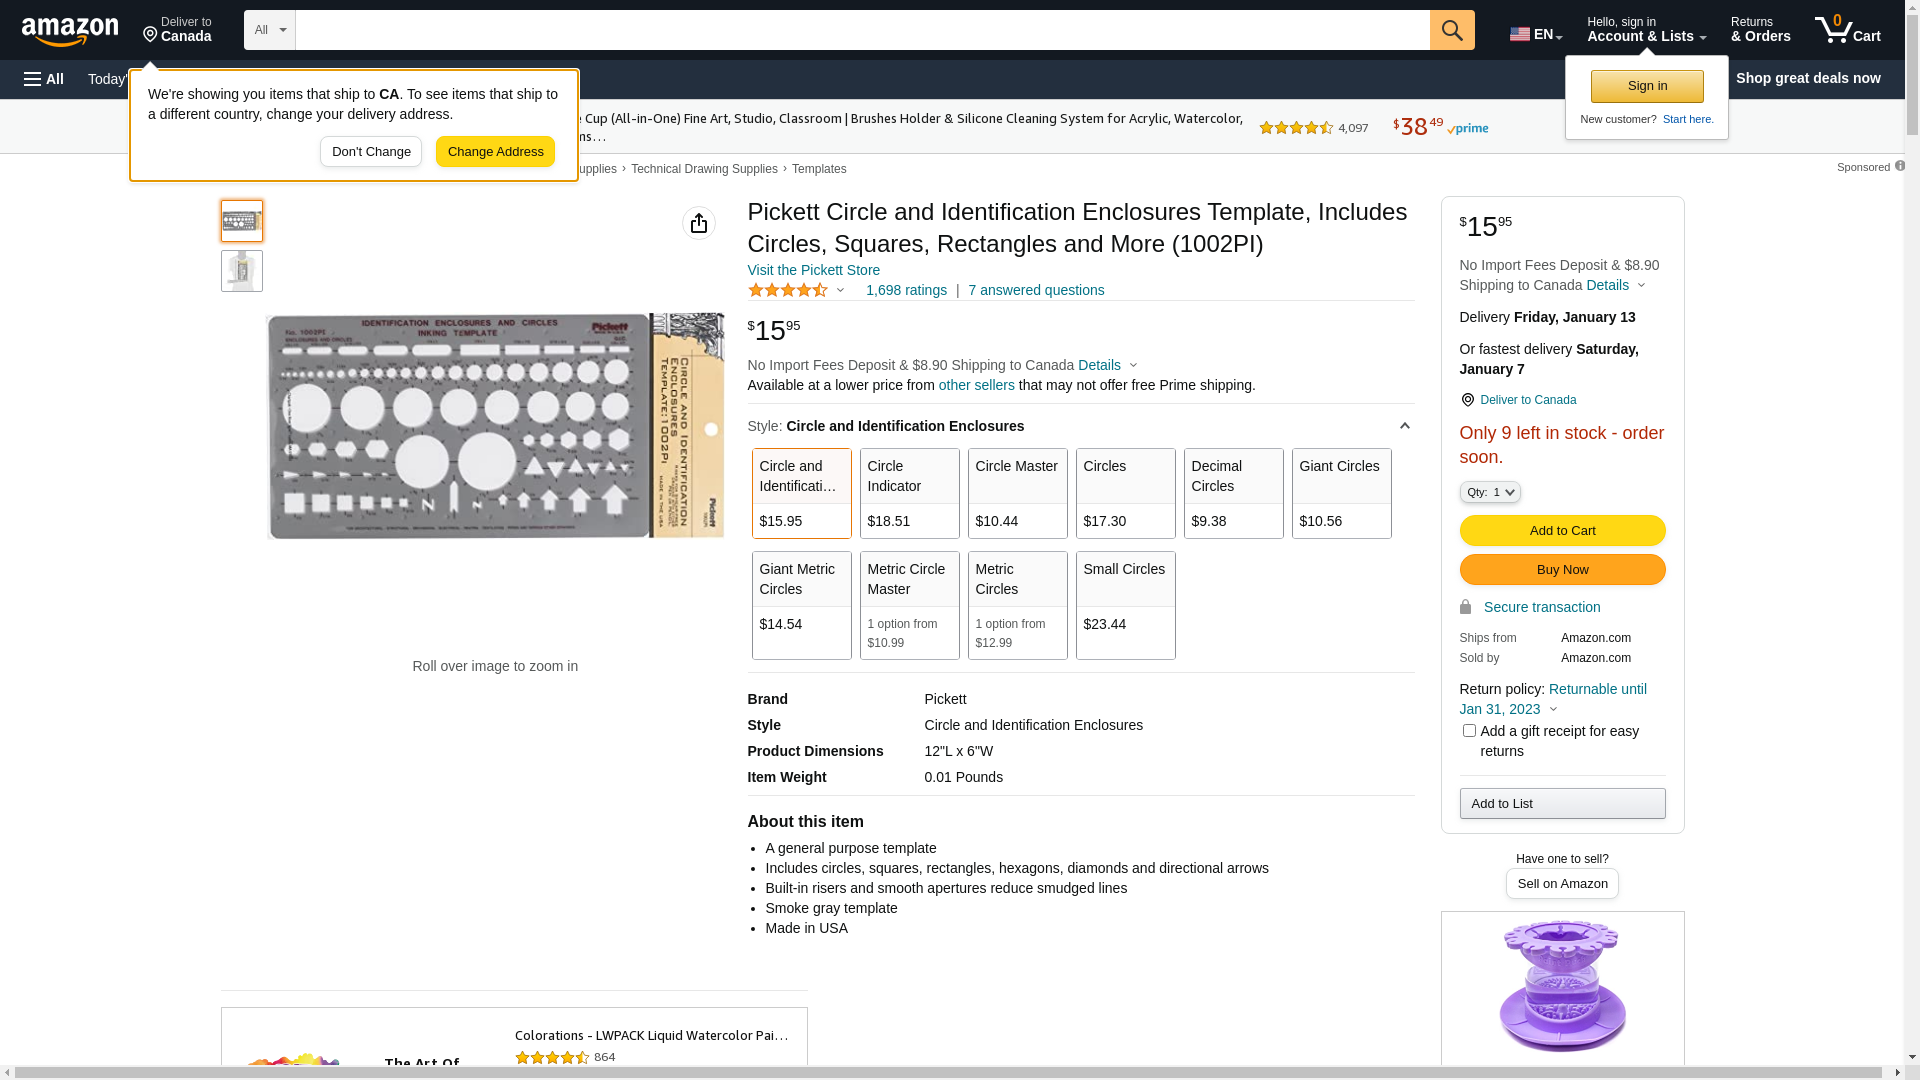Select the Giant Metric Circles style option

pyautogui.click(x=800, y=605)
